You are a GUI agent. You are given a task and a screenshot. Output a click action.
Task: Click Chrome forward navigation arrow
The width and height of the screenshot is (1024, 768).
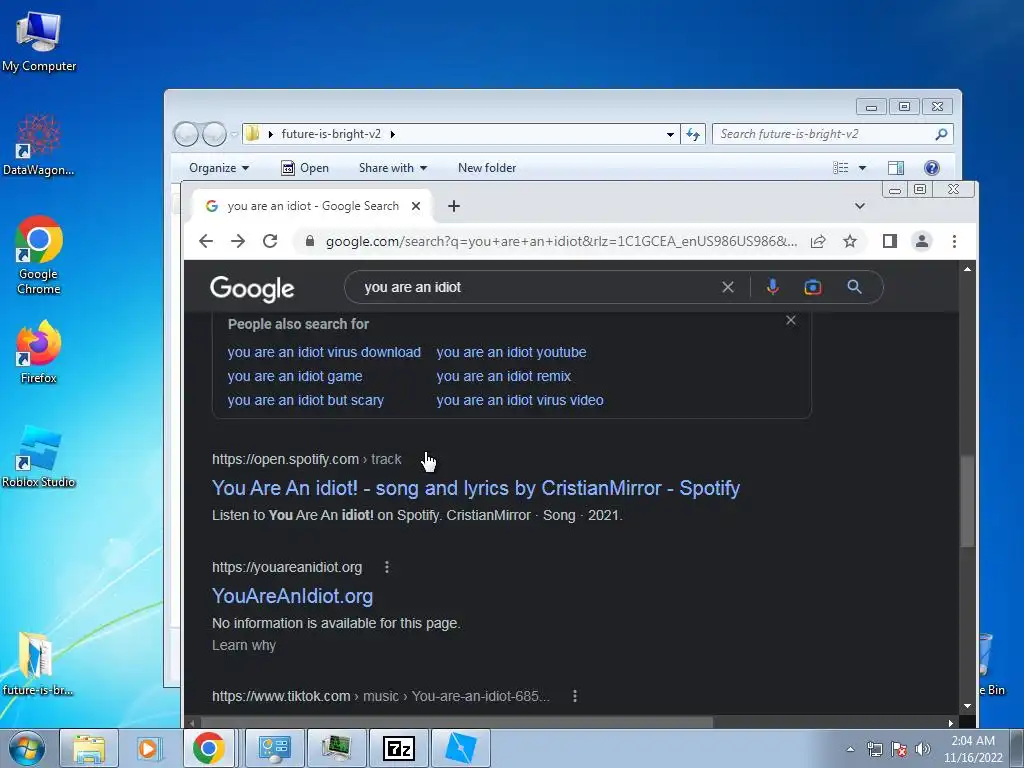[238, 241]
